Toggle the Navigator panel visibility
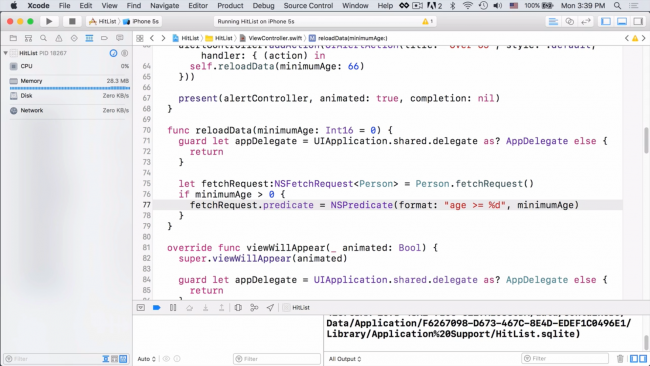Image resolution: width=650 pixels, height=366 pixels. 606,21
